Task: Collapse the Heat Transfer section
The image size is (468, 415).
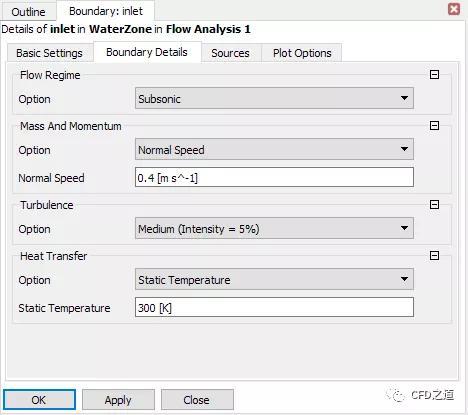Action: 434,256
